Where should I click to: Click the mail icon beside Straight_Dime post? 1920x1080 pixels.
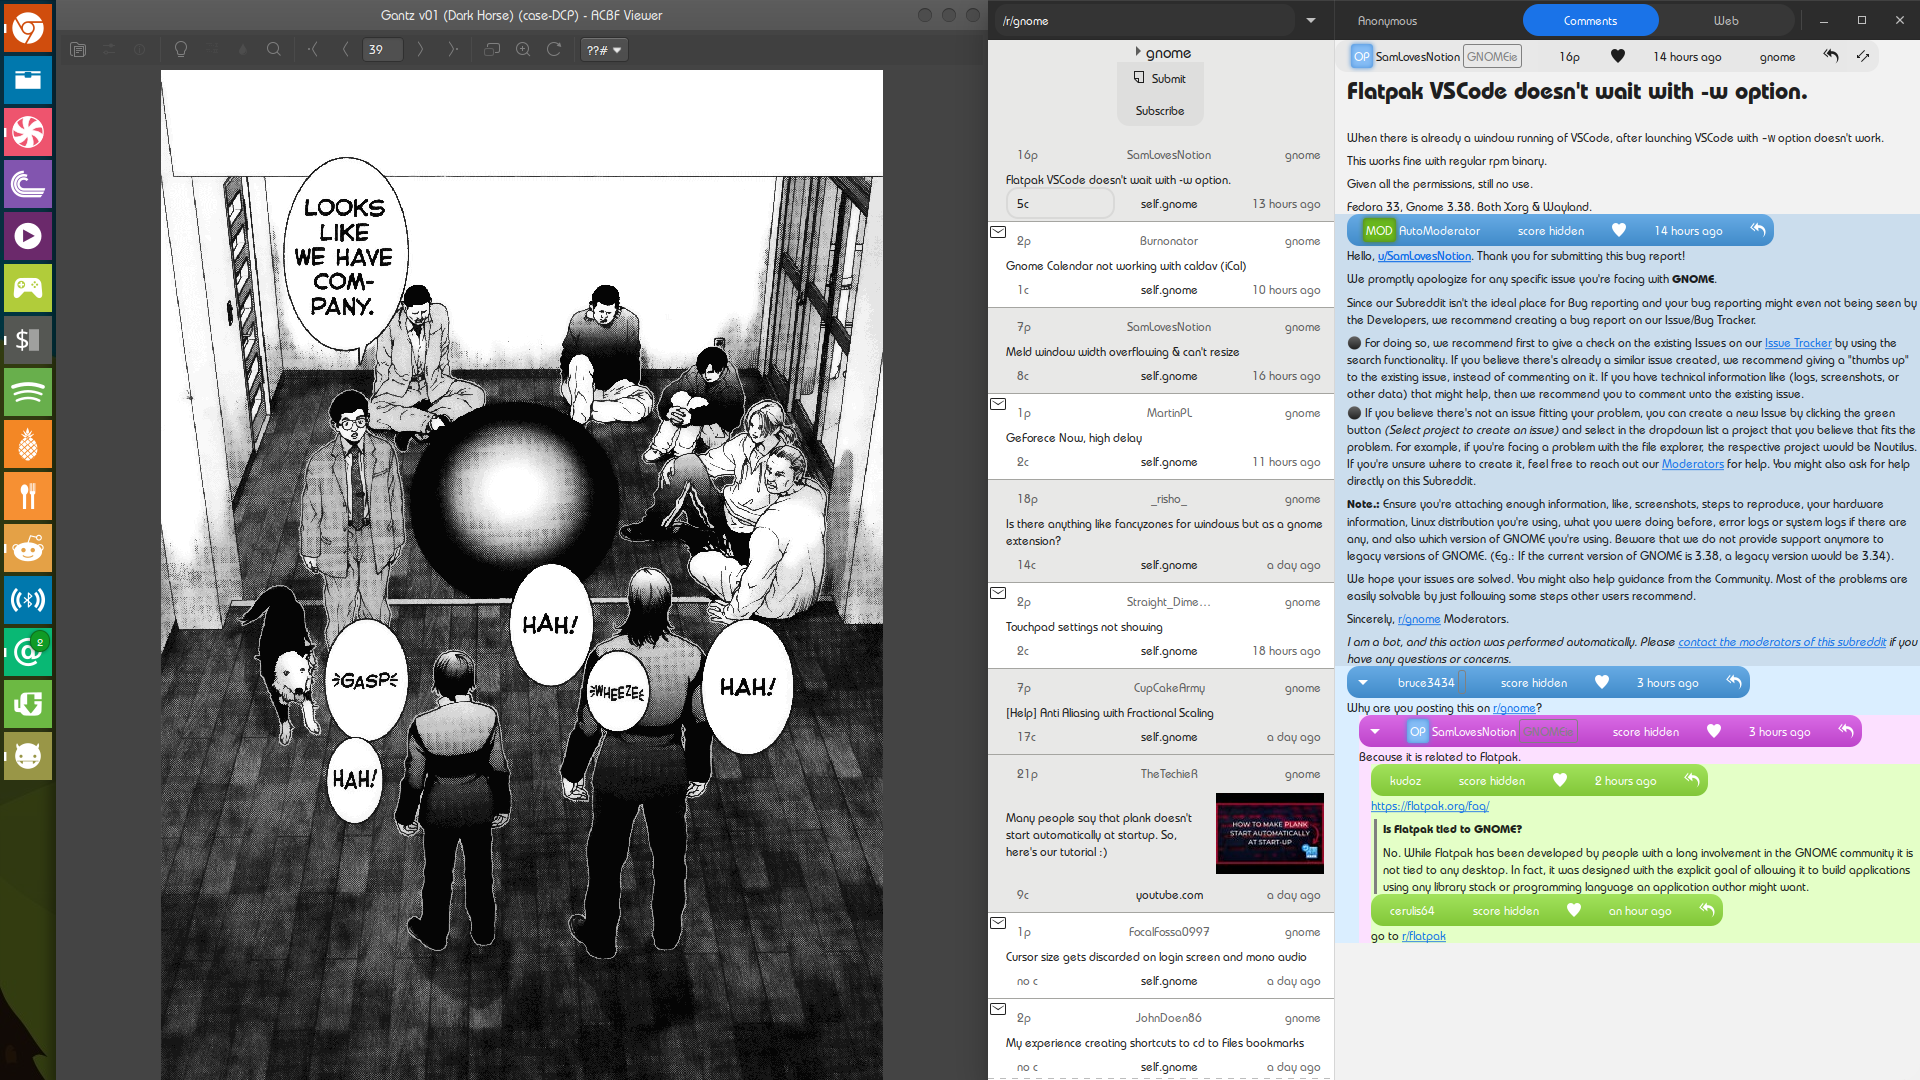tap(997, 593)
